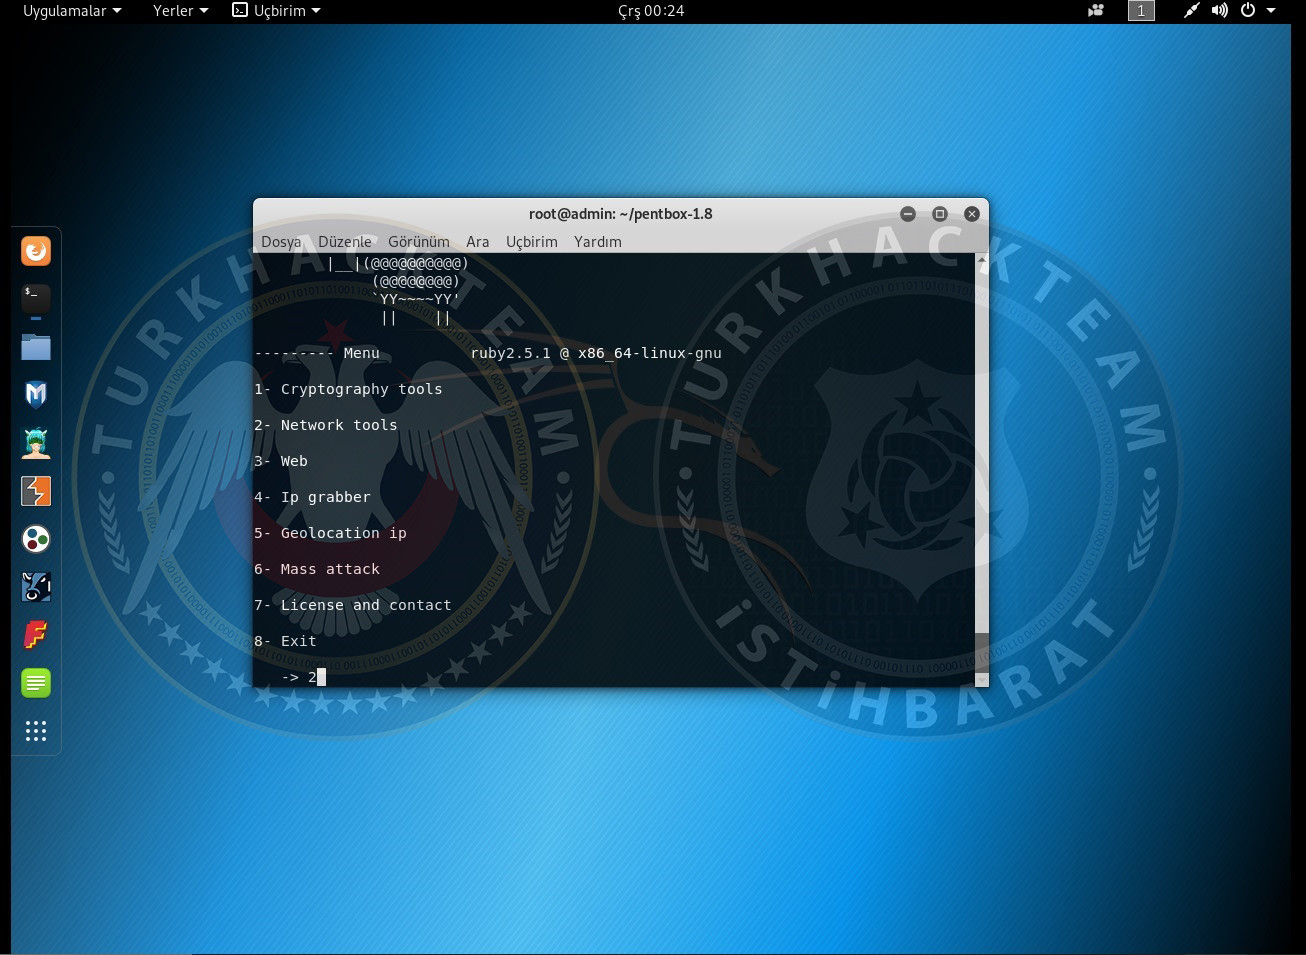Expand the Yerler places menu

(x=181, y=11)
